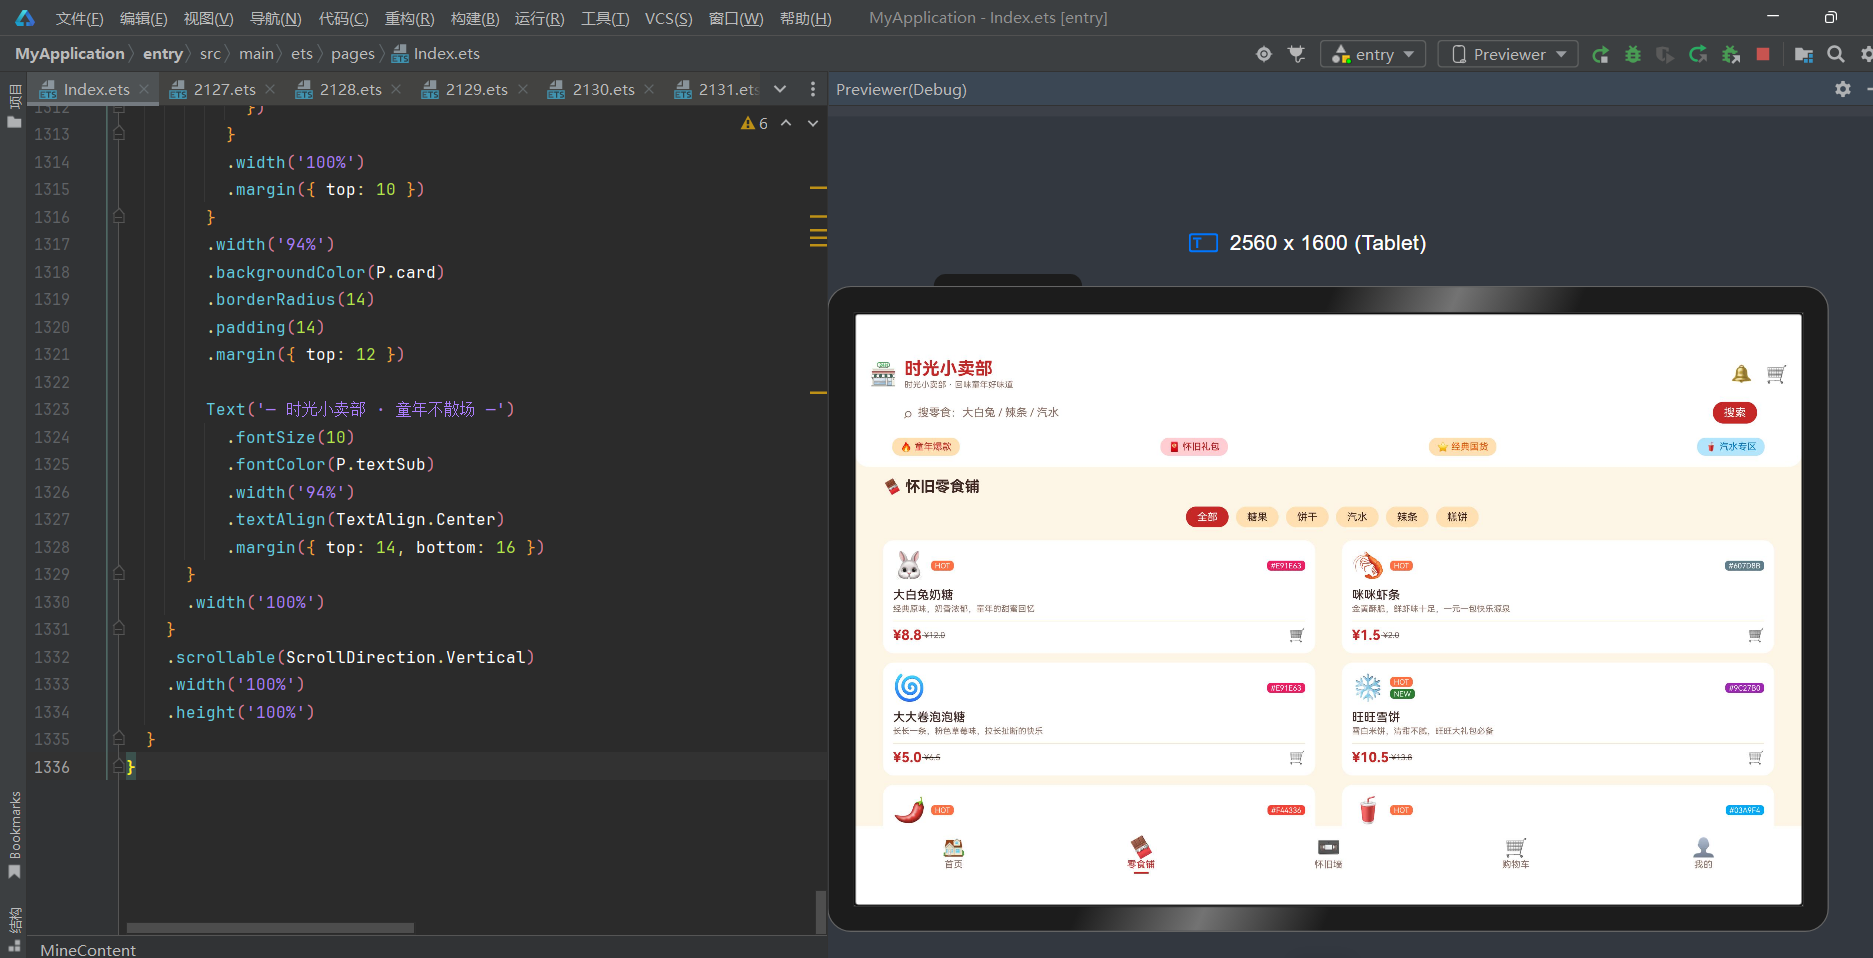The width and height of the screenshot is (1873, 958).
Task: Open the Bookmarks tool window on left edge
Action: tap(14, 835)
